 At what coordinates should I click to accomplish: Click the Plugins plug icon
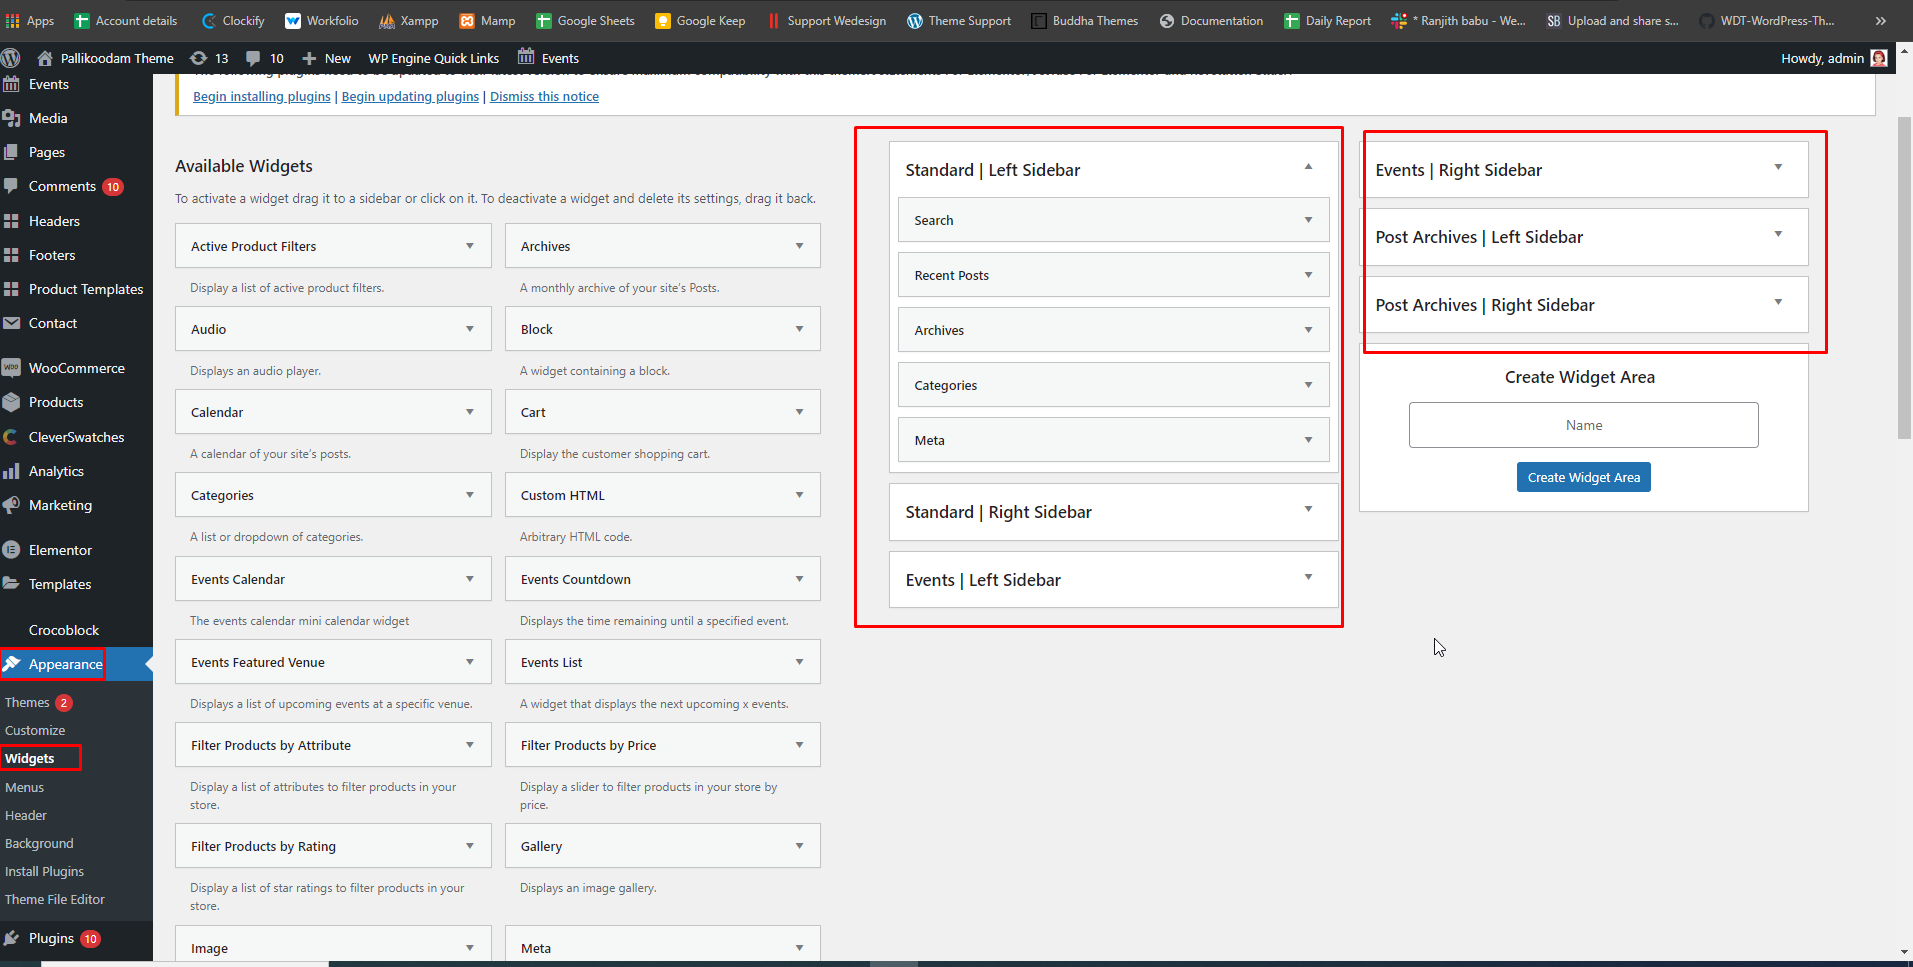12,938
